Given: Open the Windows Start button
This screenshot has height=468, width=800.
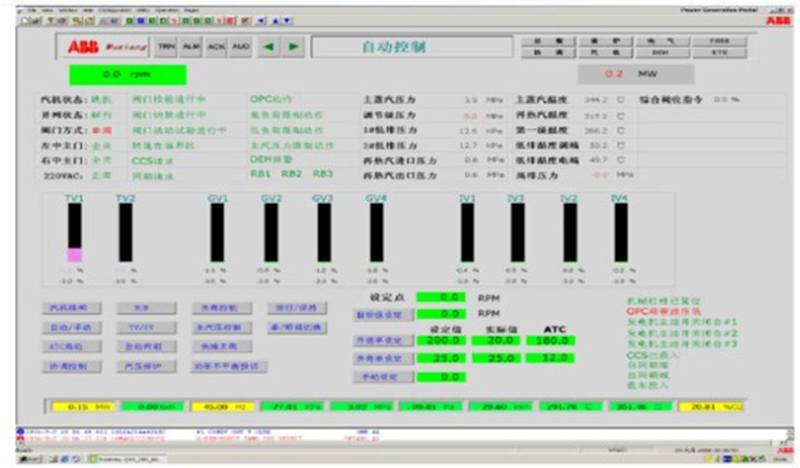Looking at the screenshot, I should click(x=28, y=459).
